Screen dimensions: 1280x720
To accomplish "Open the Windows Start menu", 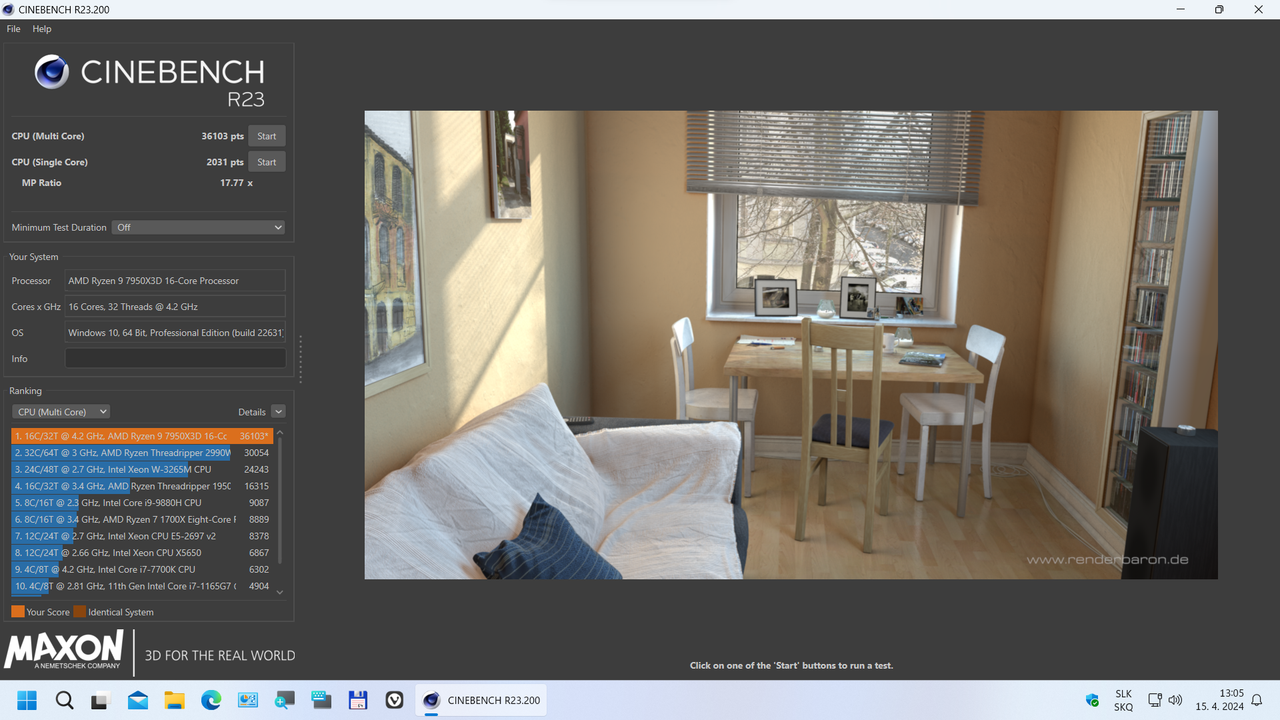I will coord(26,700).
